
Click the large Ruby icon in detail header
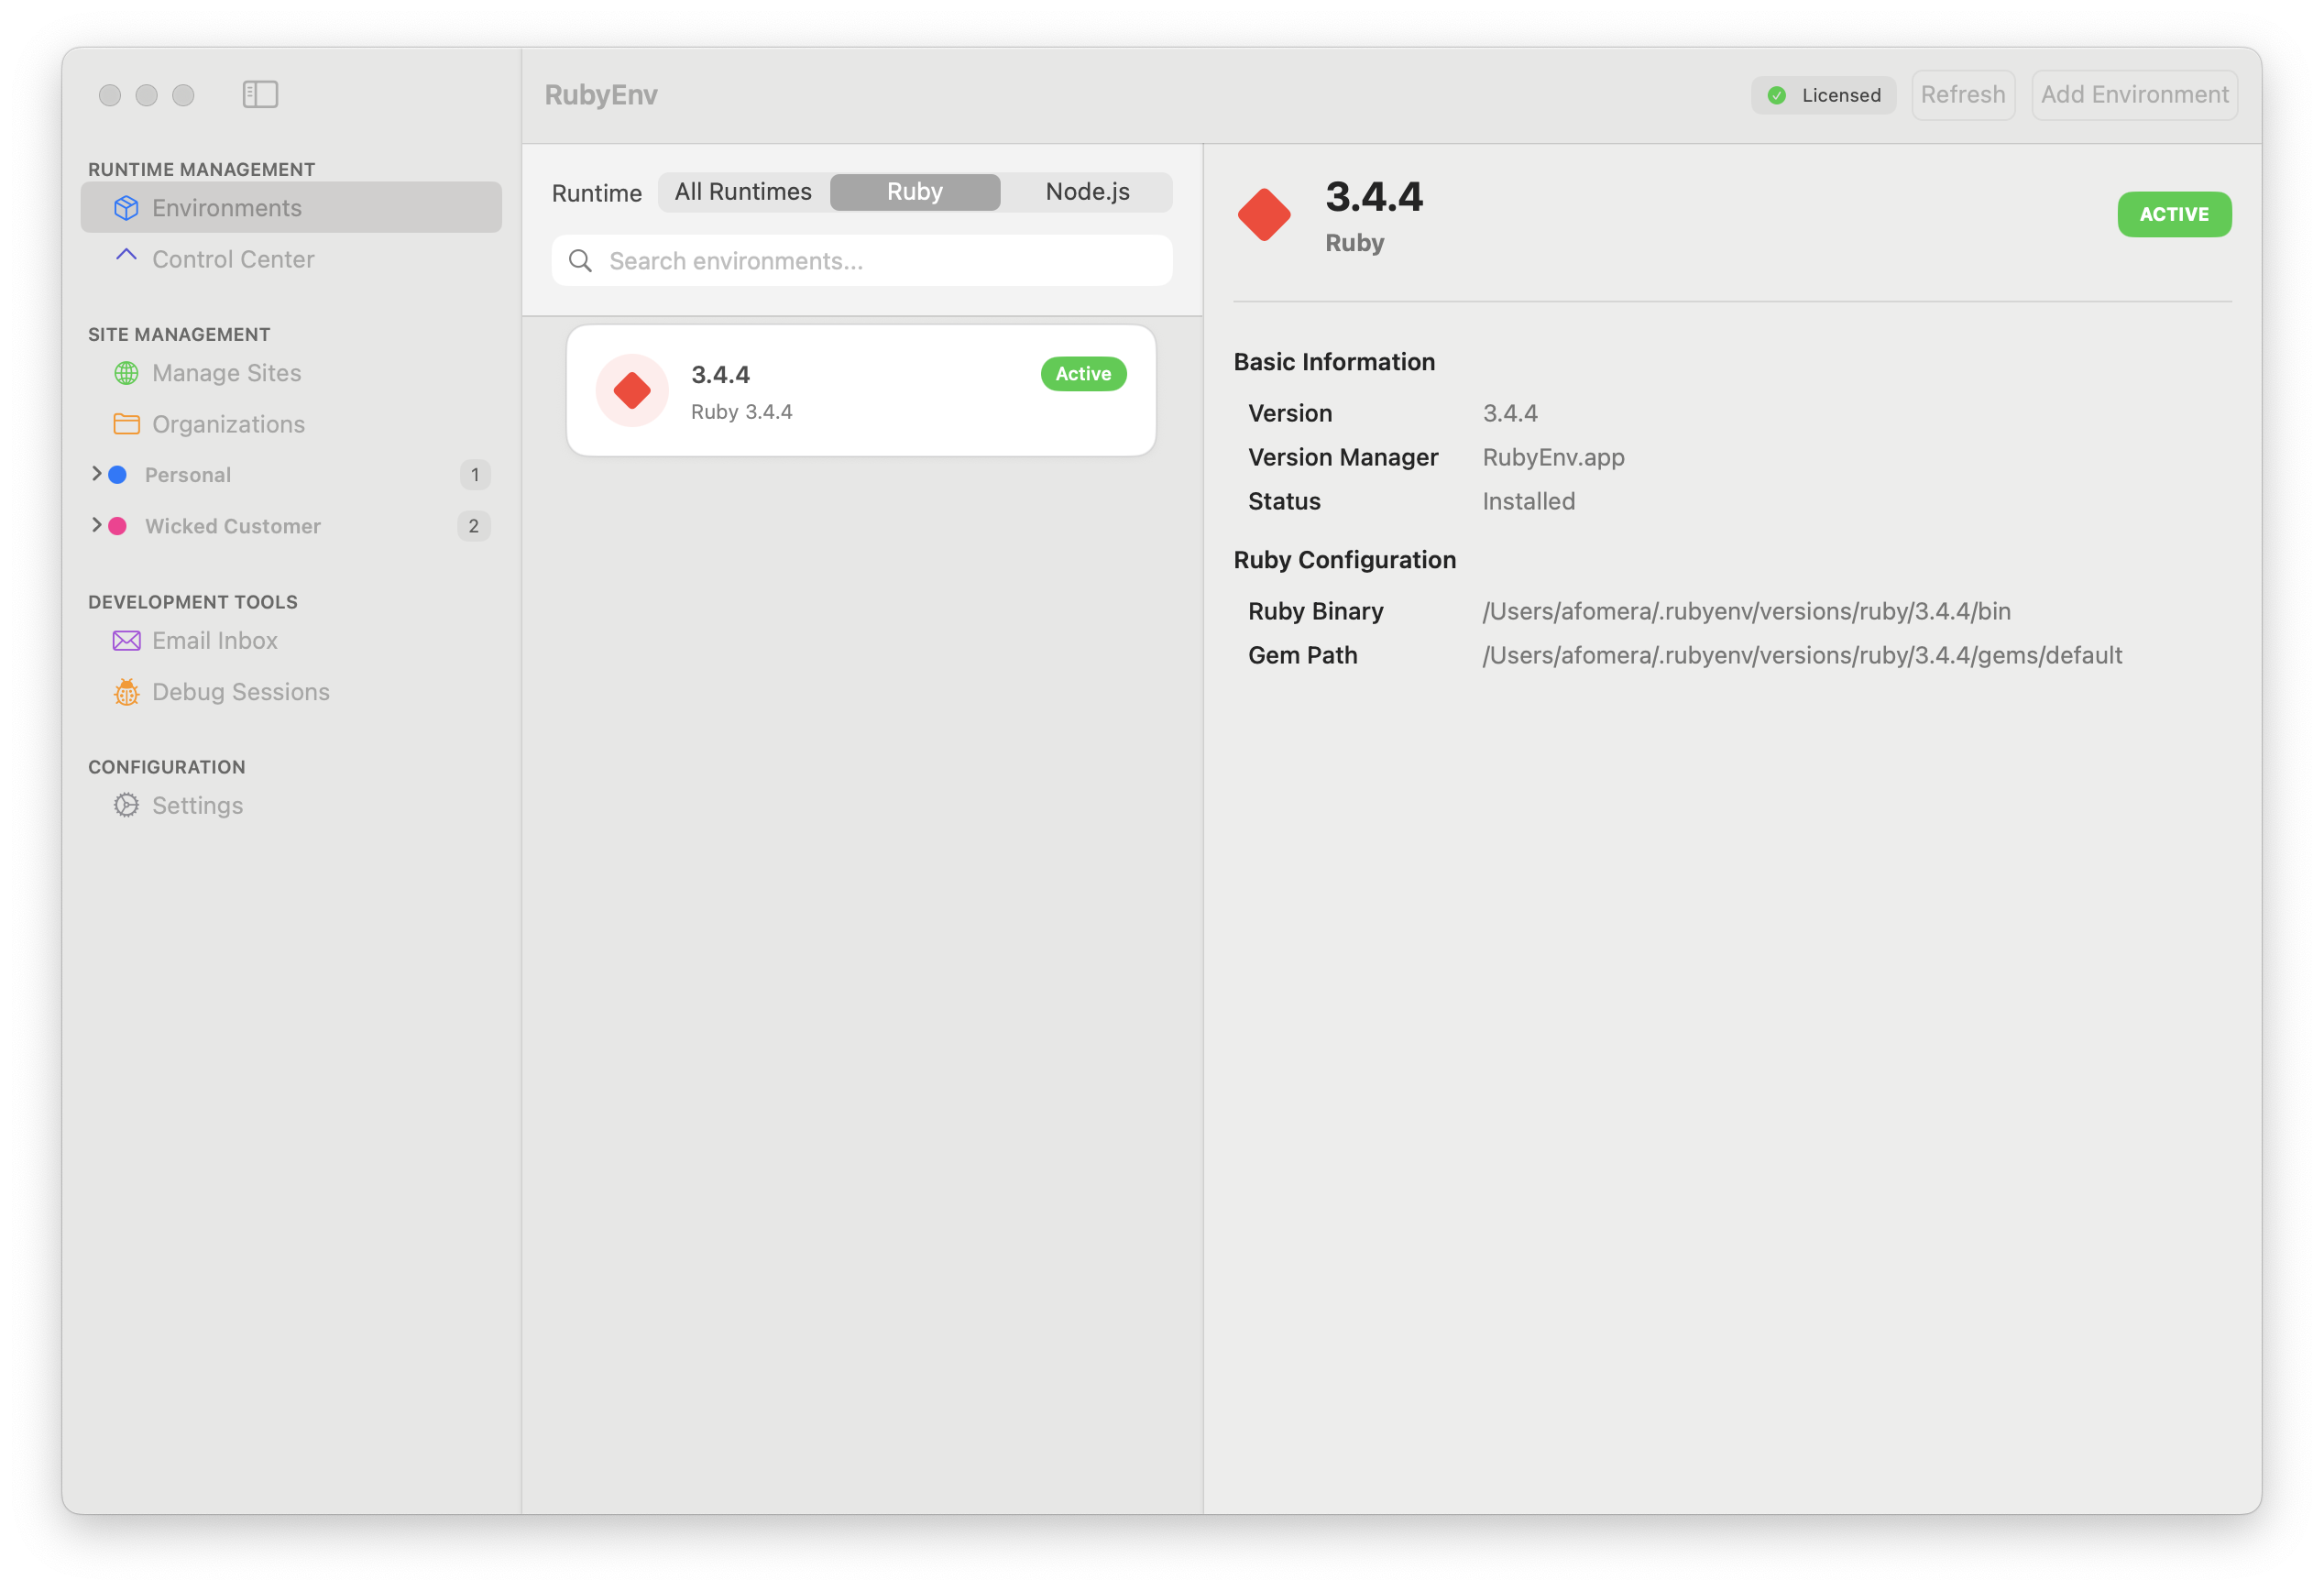pos(1264,215)
